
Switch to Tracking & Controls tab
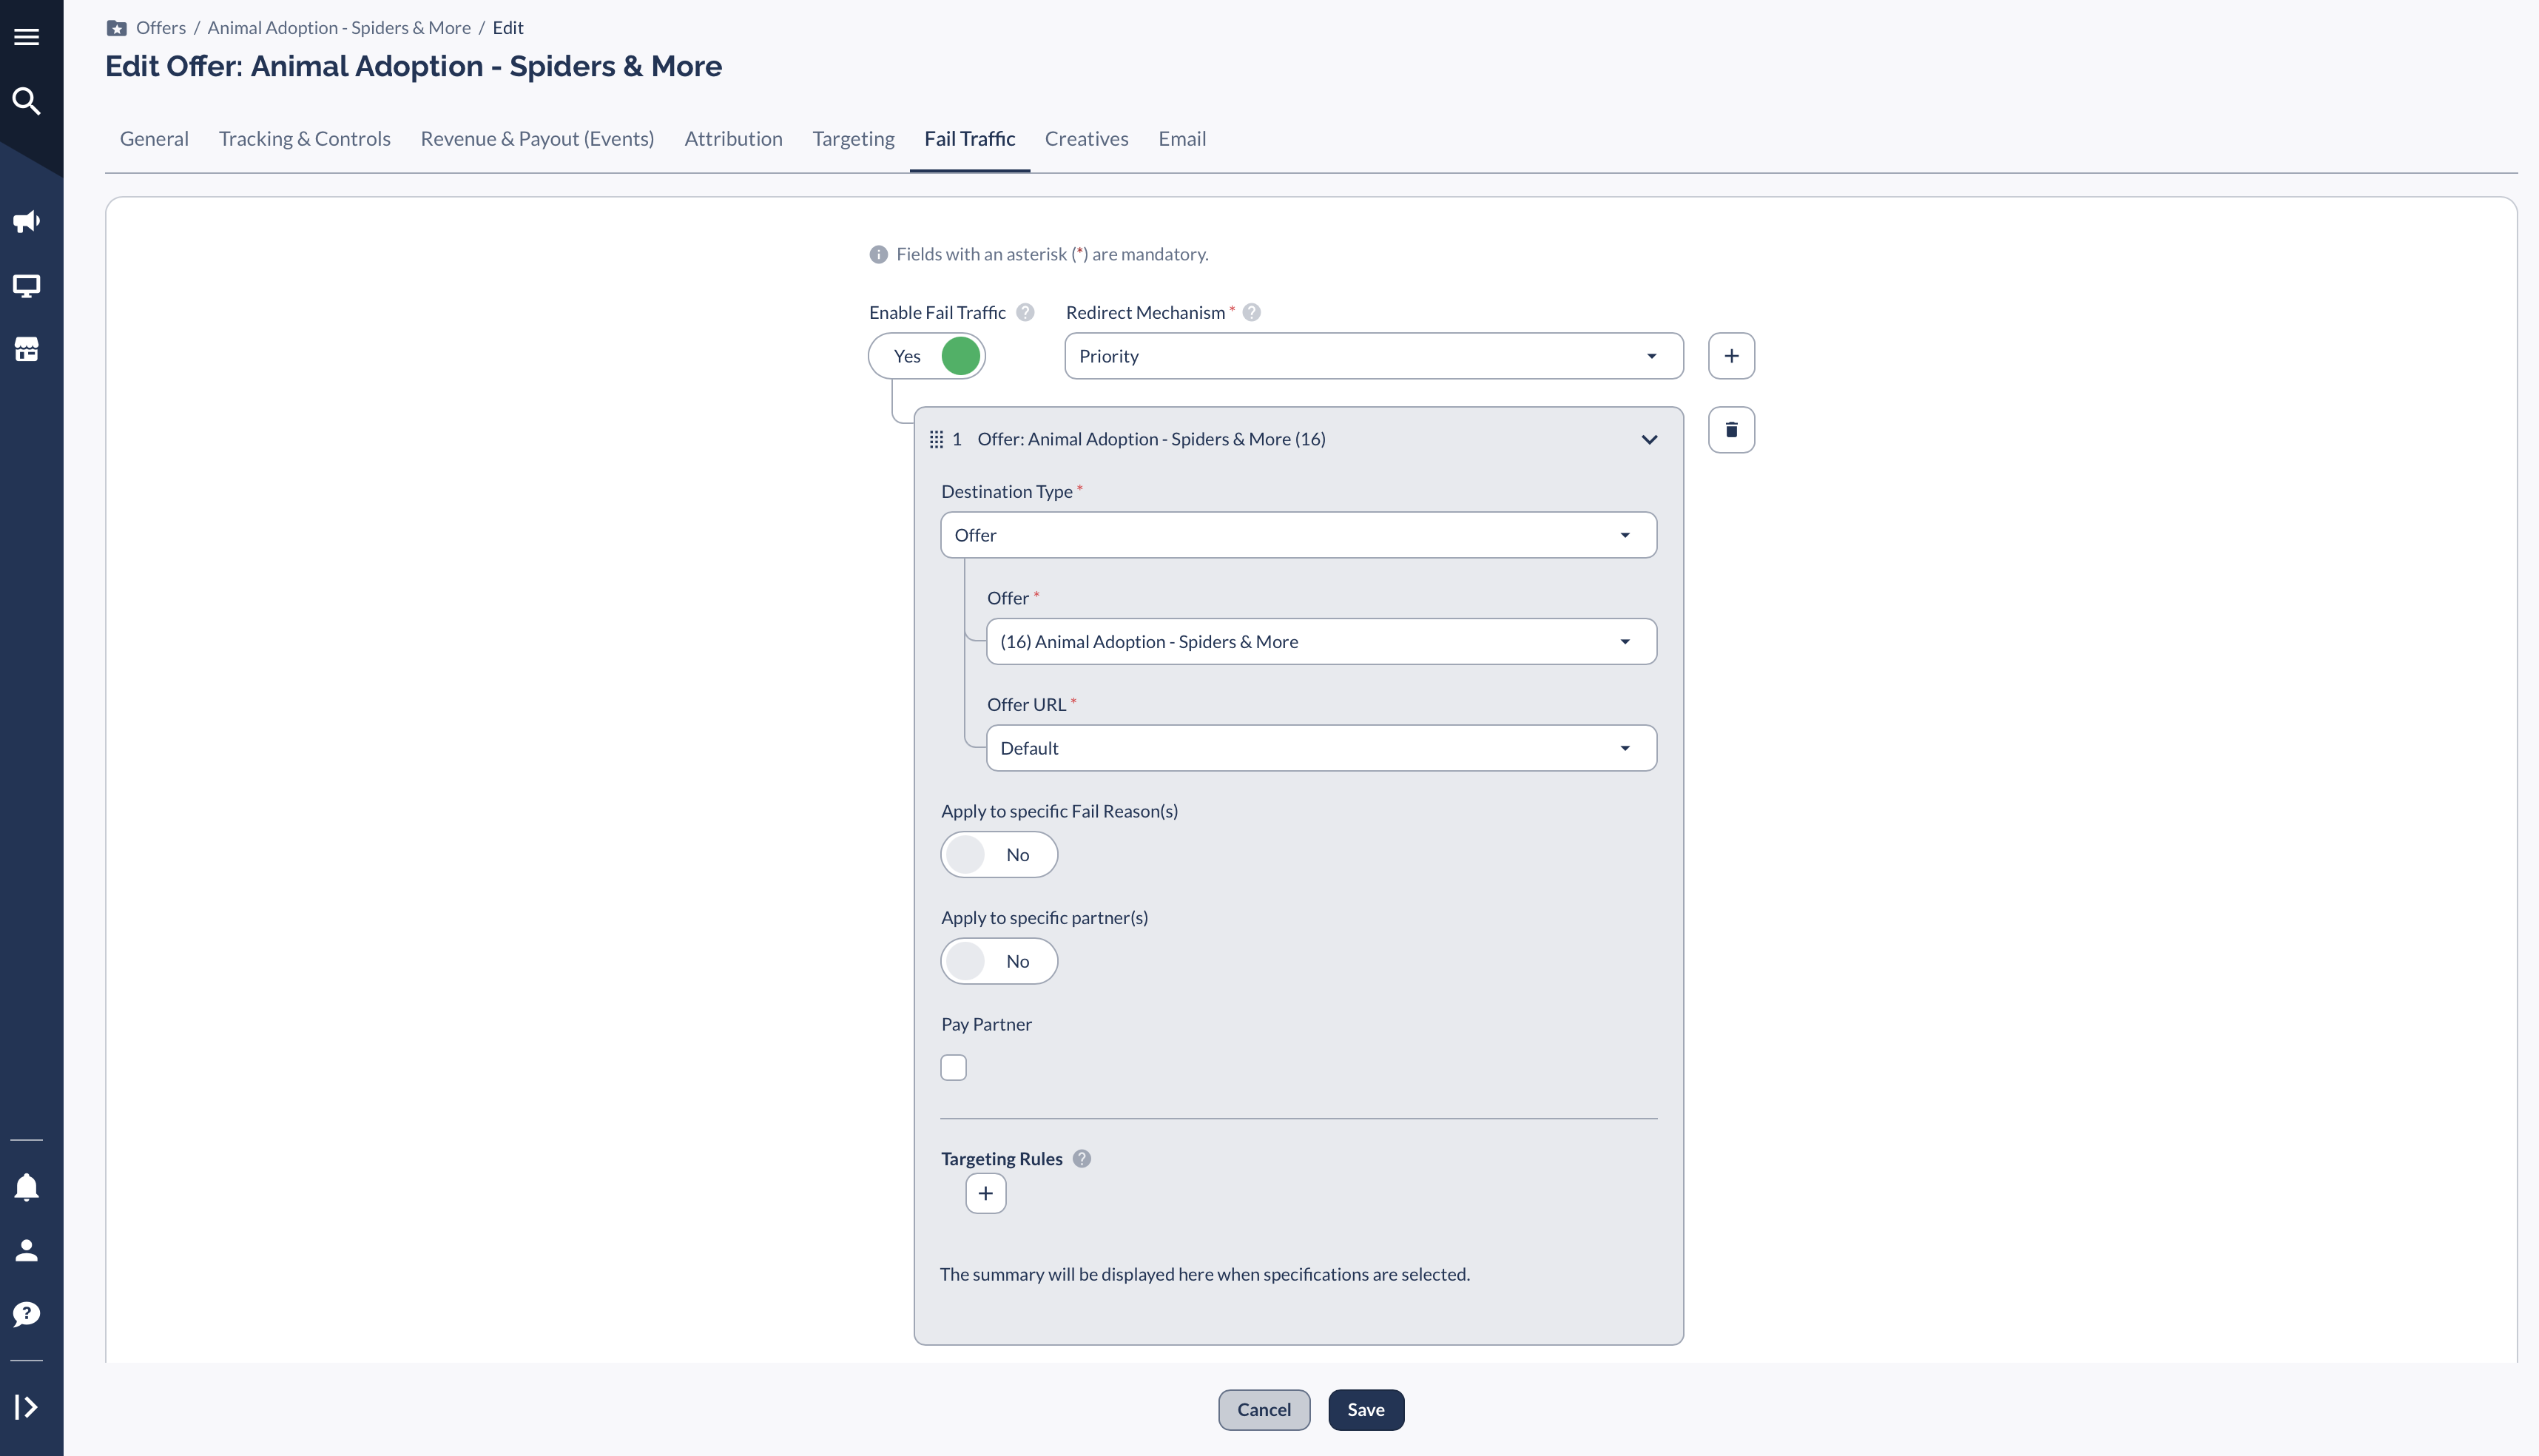tap(305, 139)
